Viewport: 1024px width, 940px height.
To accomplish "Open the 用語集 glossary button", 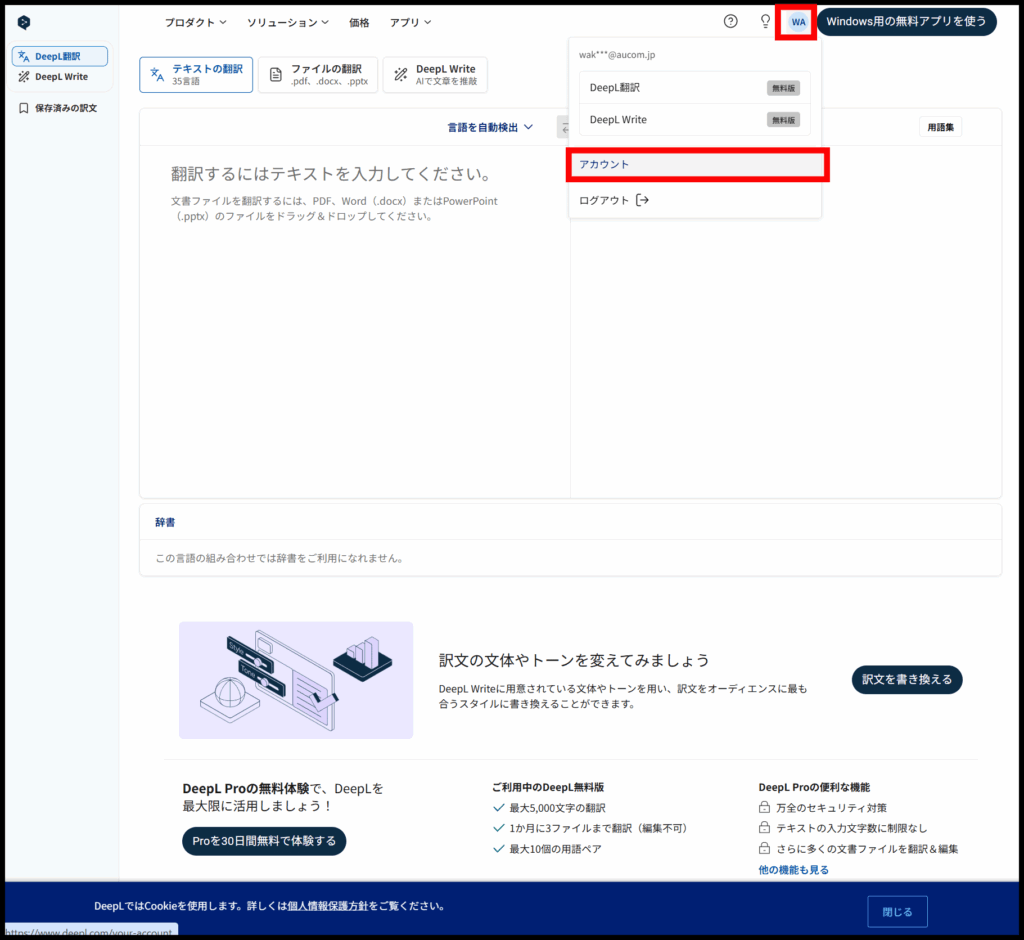I will tap(940, 127).
